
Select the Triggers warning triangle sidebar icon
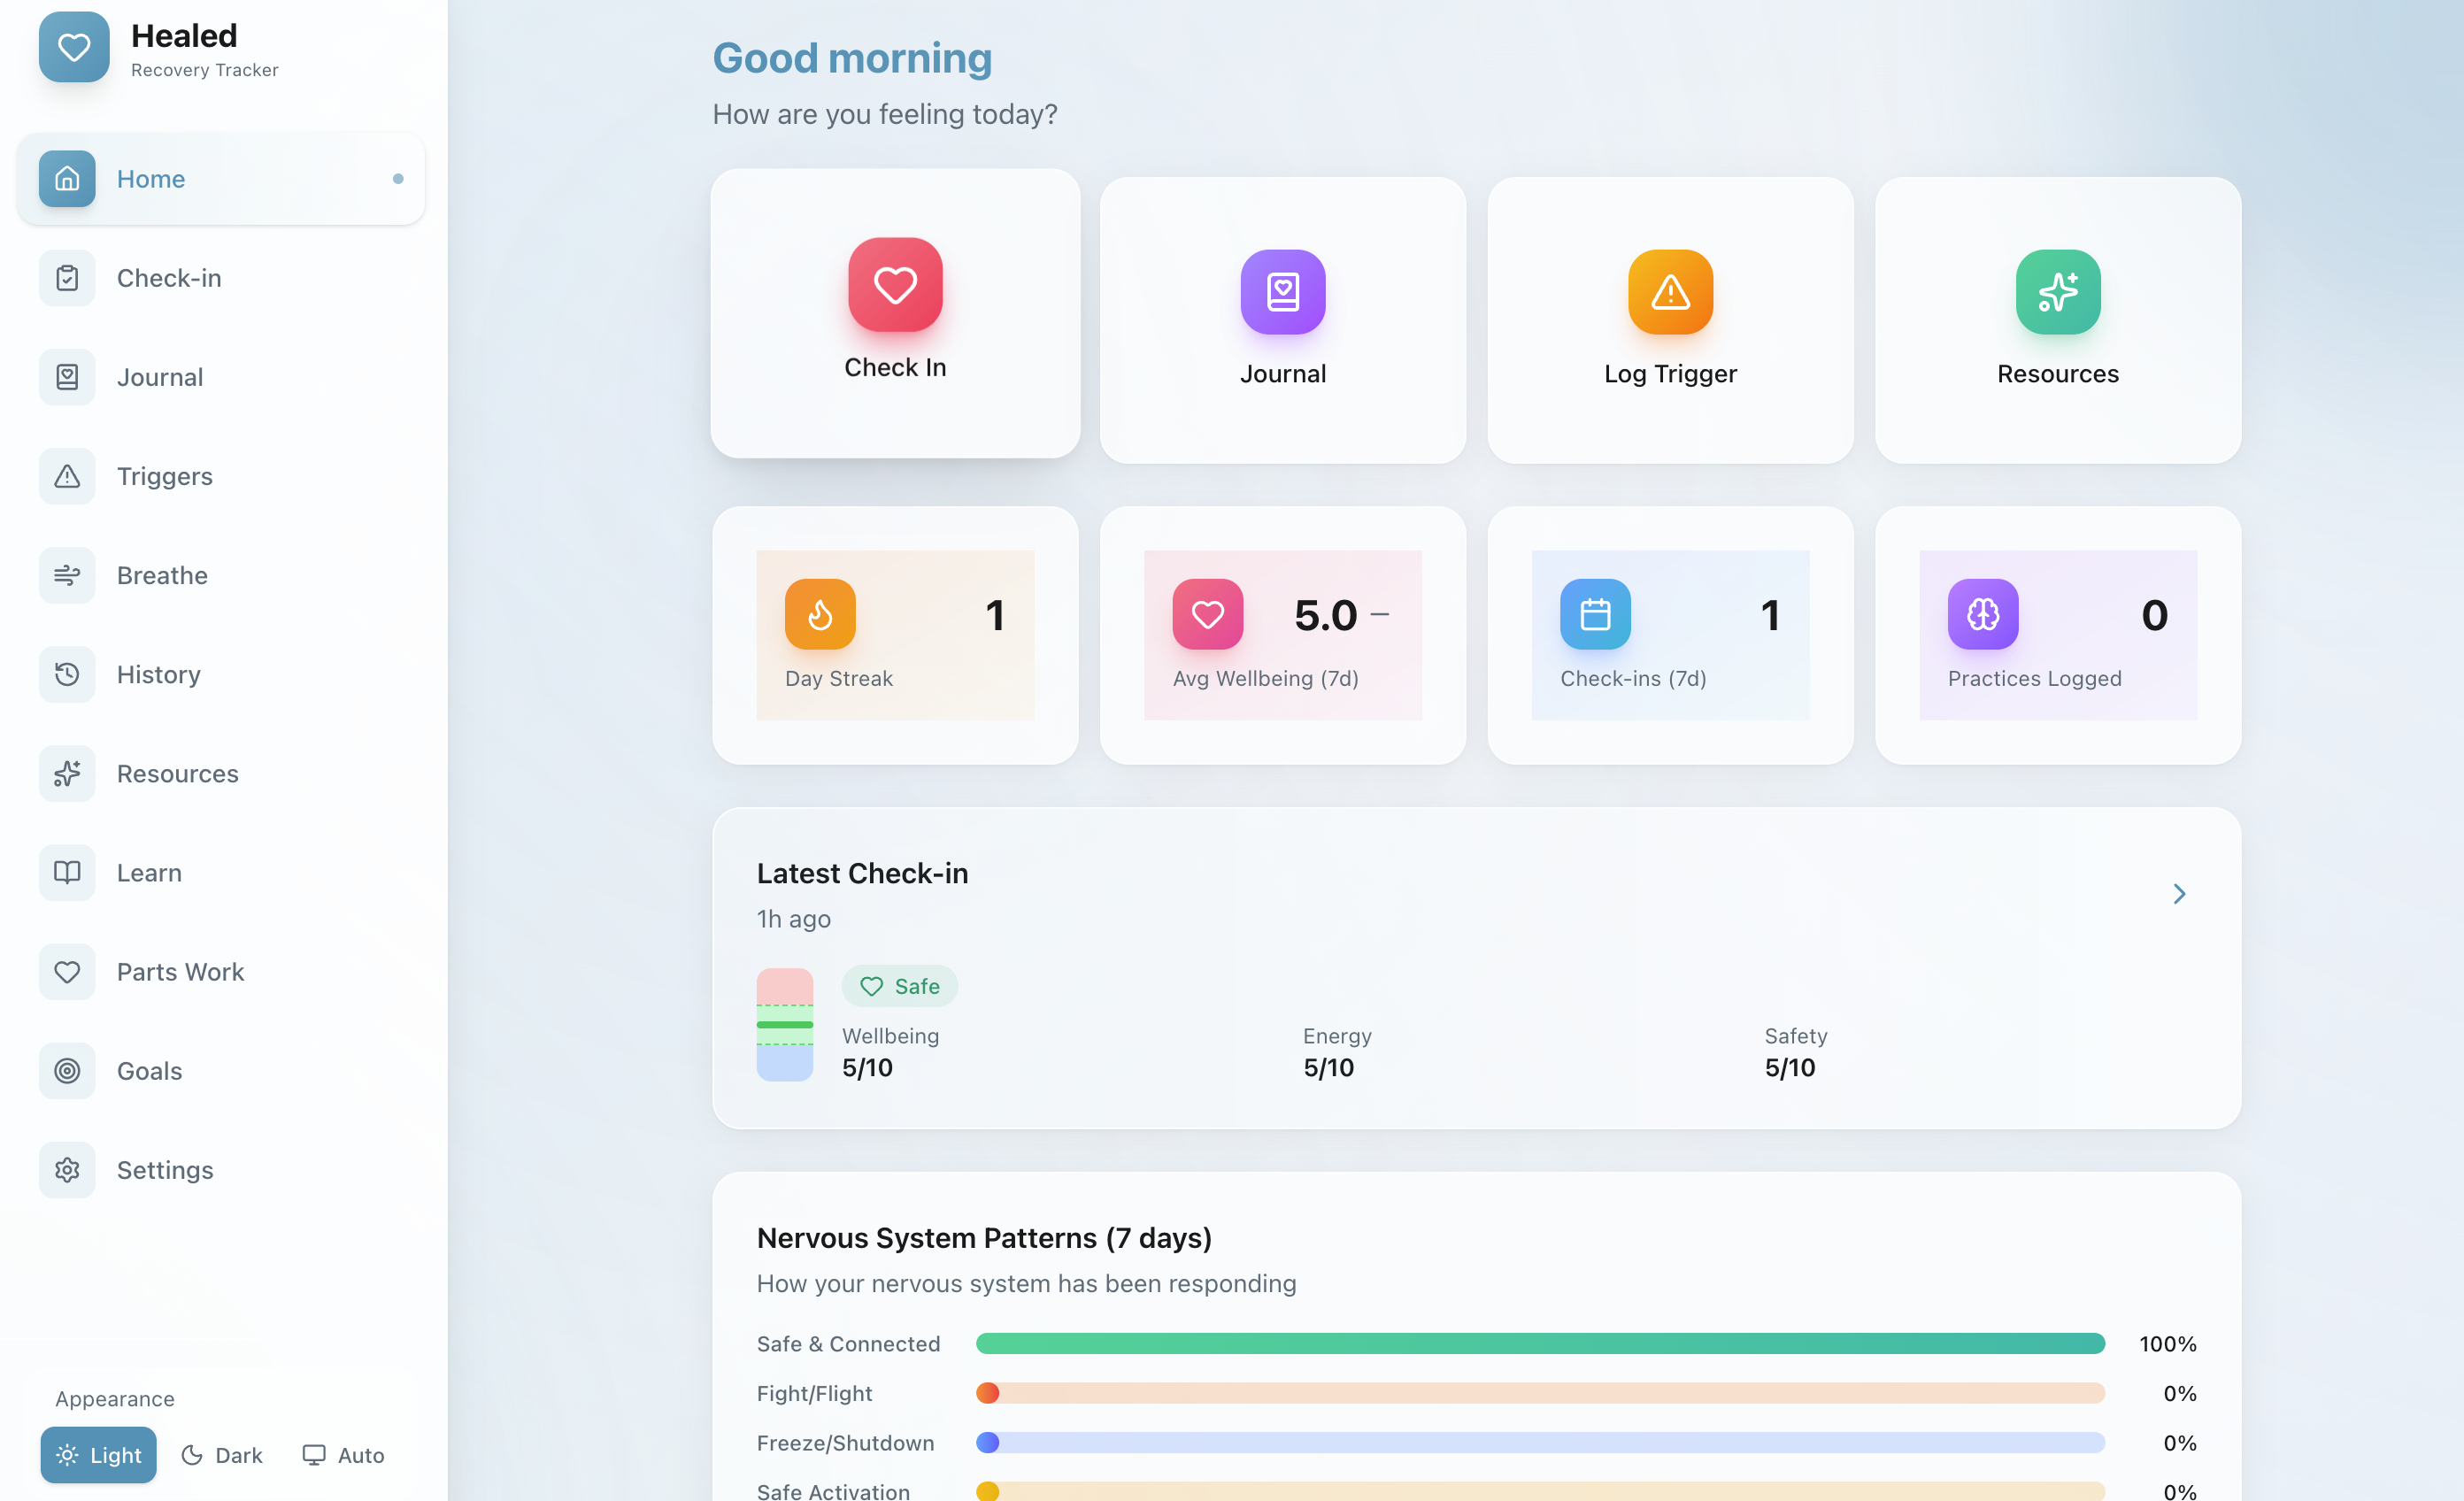coord(67,476)
